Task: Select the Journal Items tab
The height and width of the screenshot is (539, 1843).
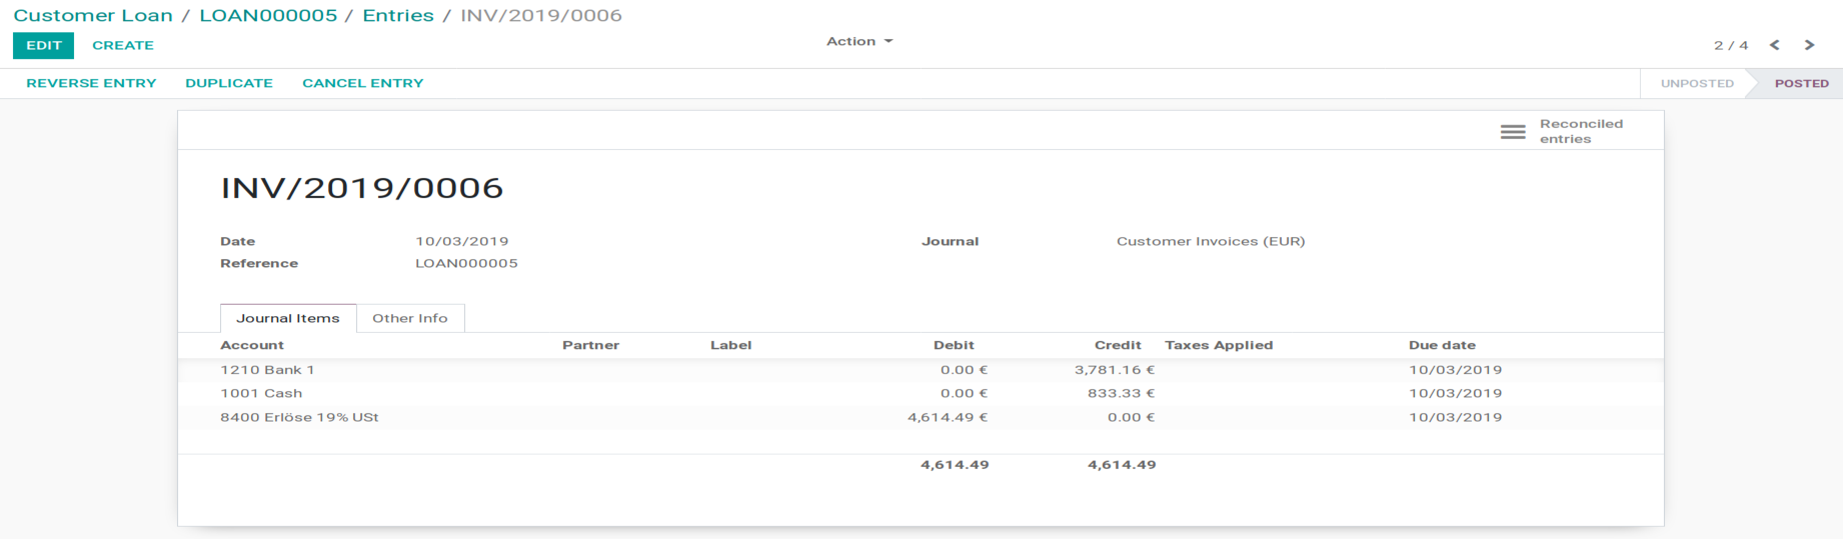Action: click(x=288, y=318)
